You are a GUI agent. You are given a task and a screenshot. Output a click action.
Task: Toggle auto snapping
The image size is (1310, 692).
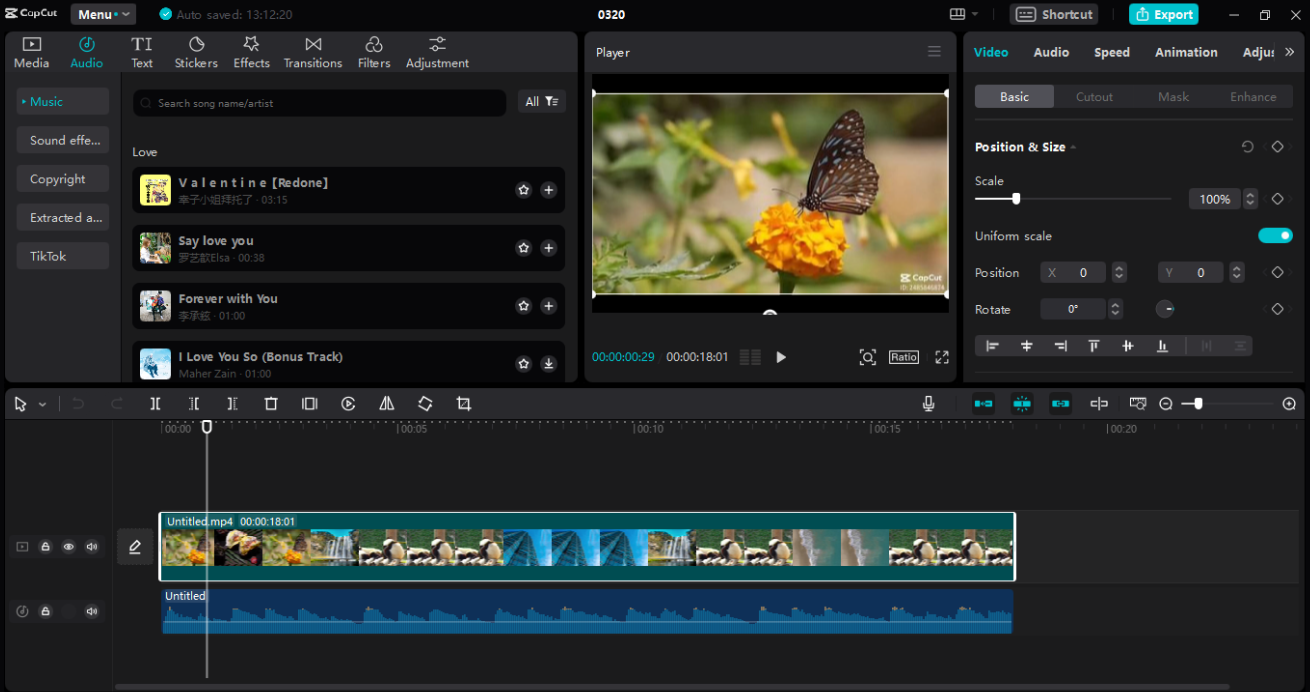point(1021,403)
